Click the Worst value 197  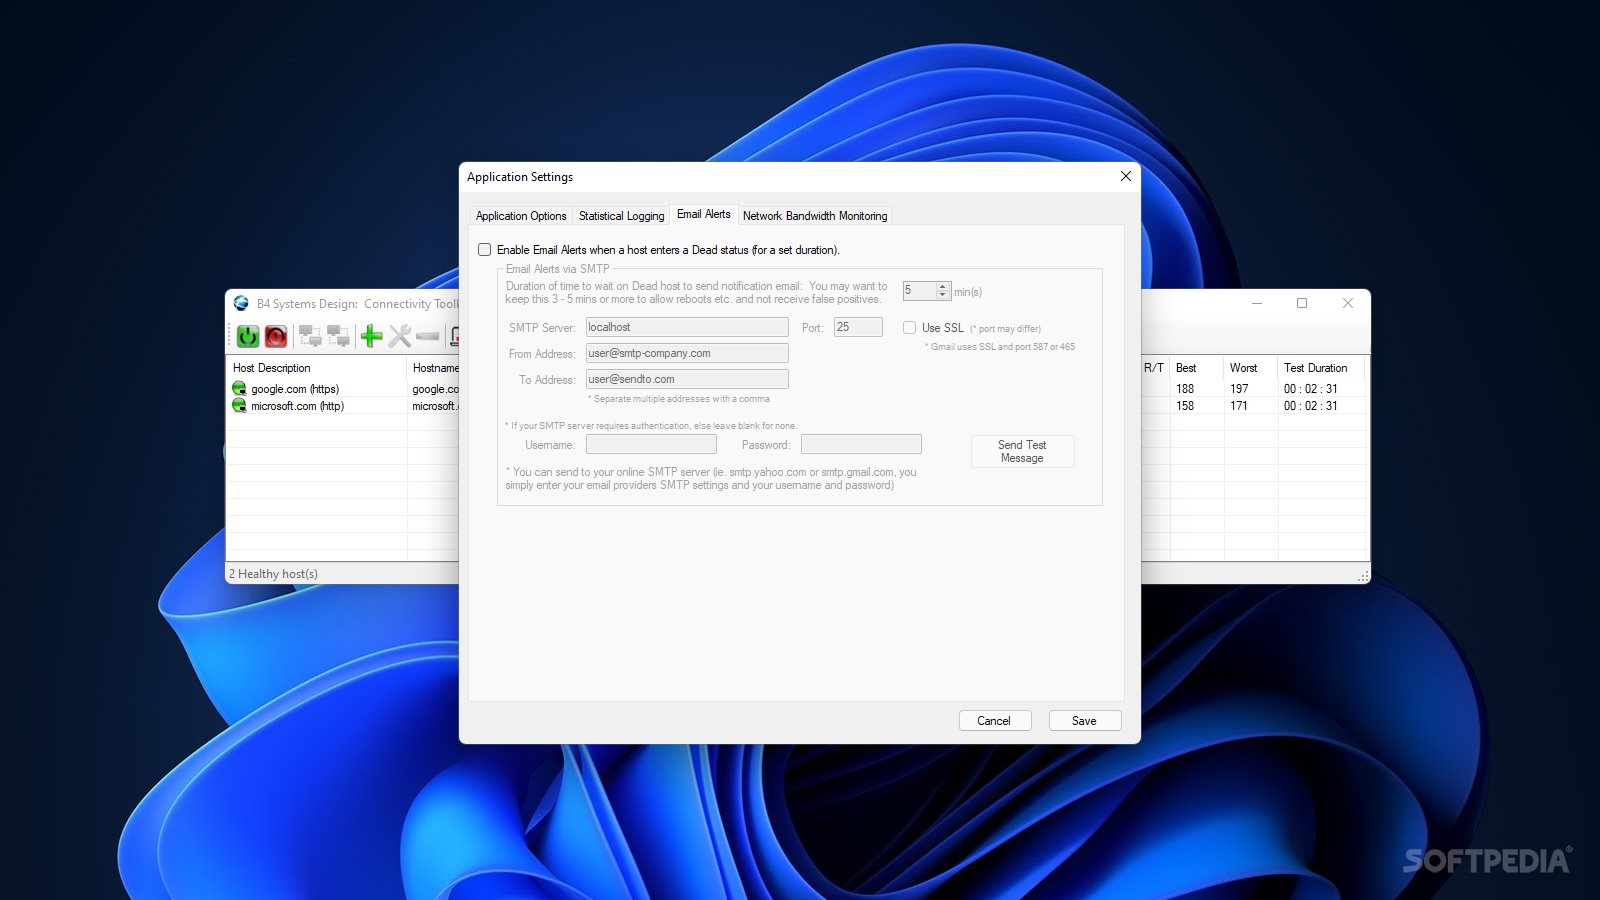coord(1239,389)
